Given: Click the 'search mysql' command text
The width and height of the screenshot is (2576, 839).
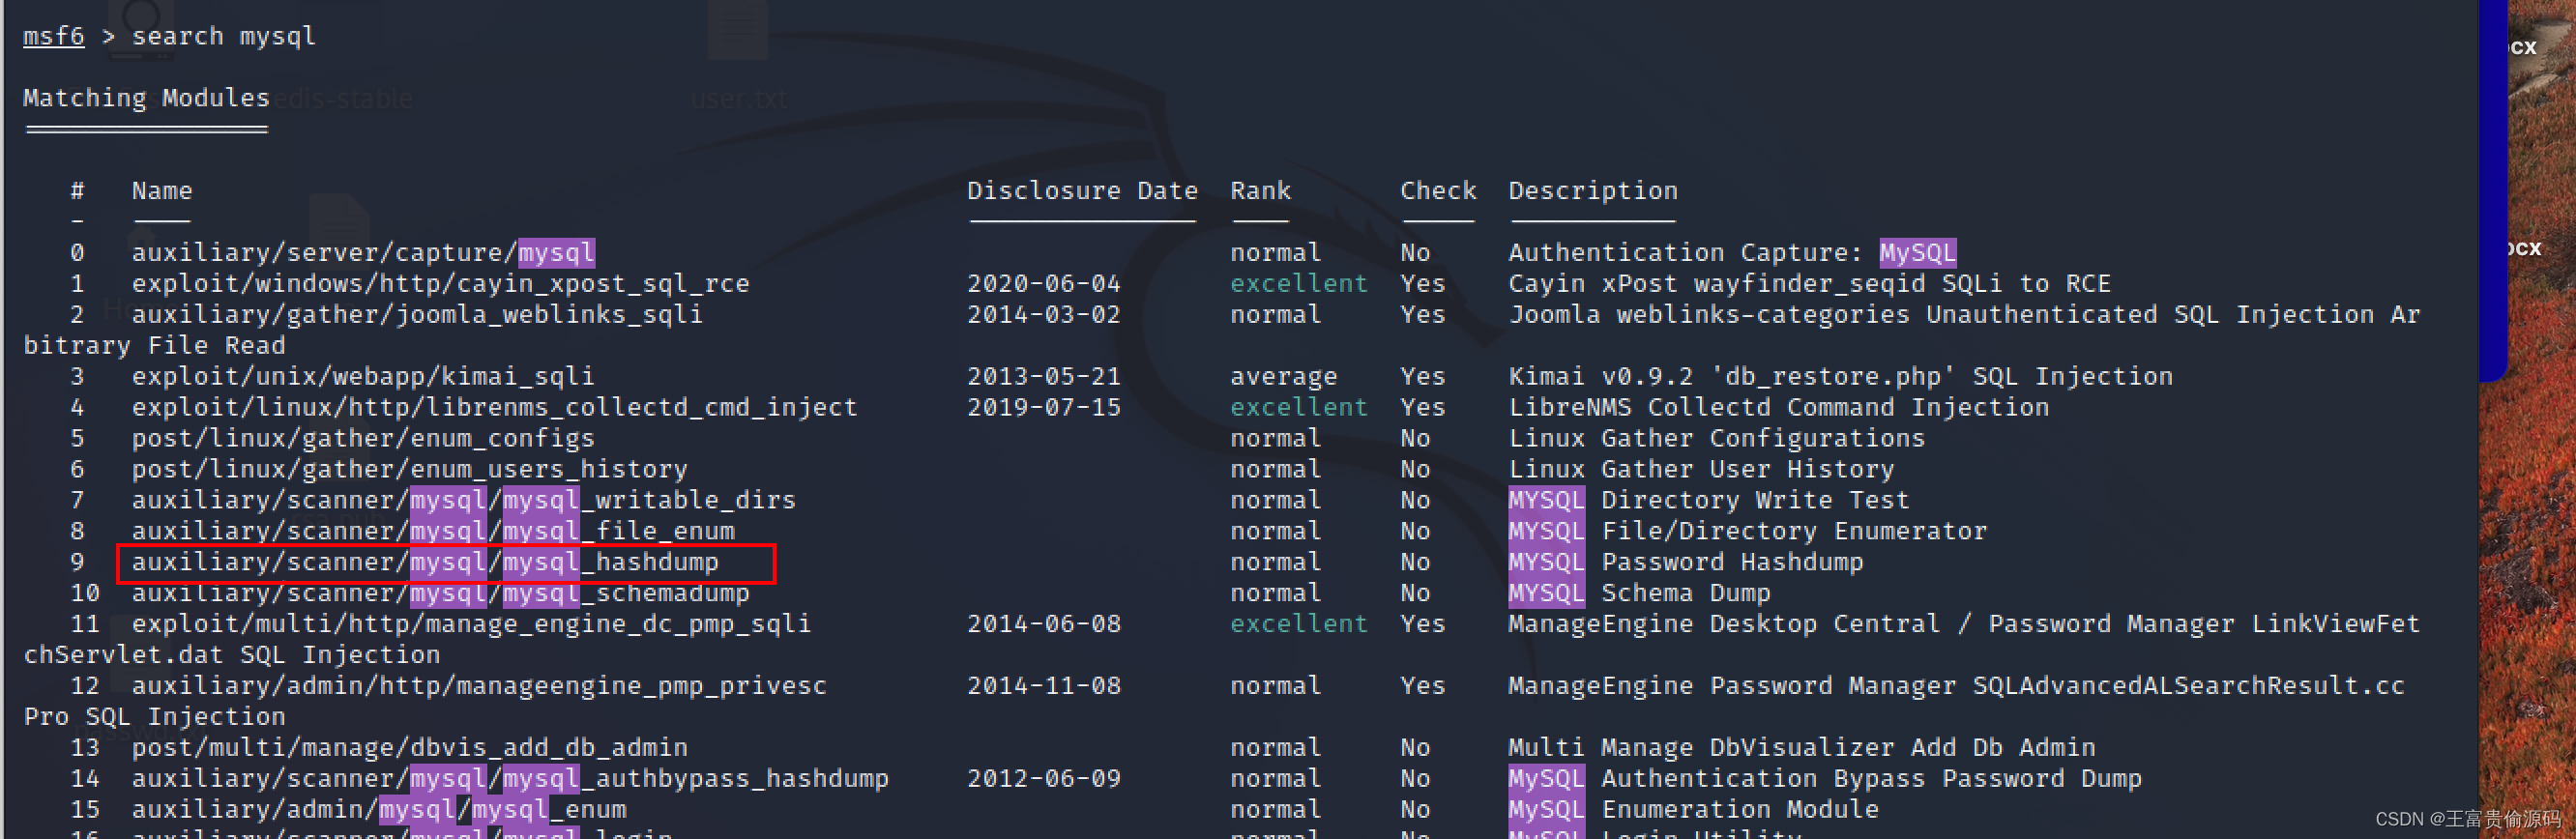Looking at the screenshot, I should [224, 36].
